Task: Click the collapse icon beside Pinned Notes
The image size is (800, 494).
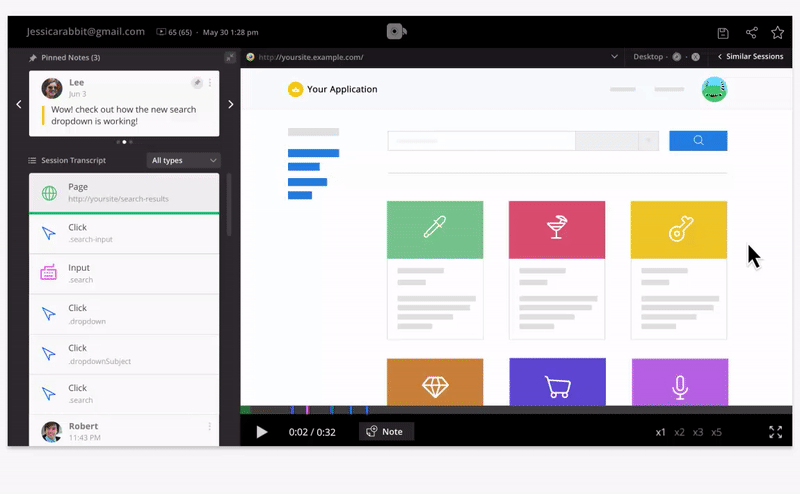Action: point(230,58)
